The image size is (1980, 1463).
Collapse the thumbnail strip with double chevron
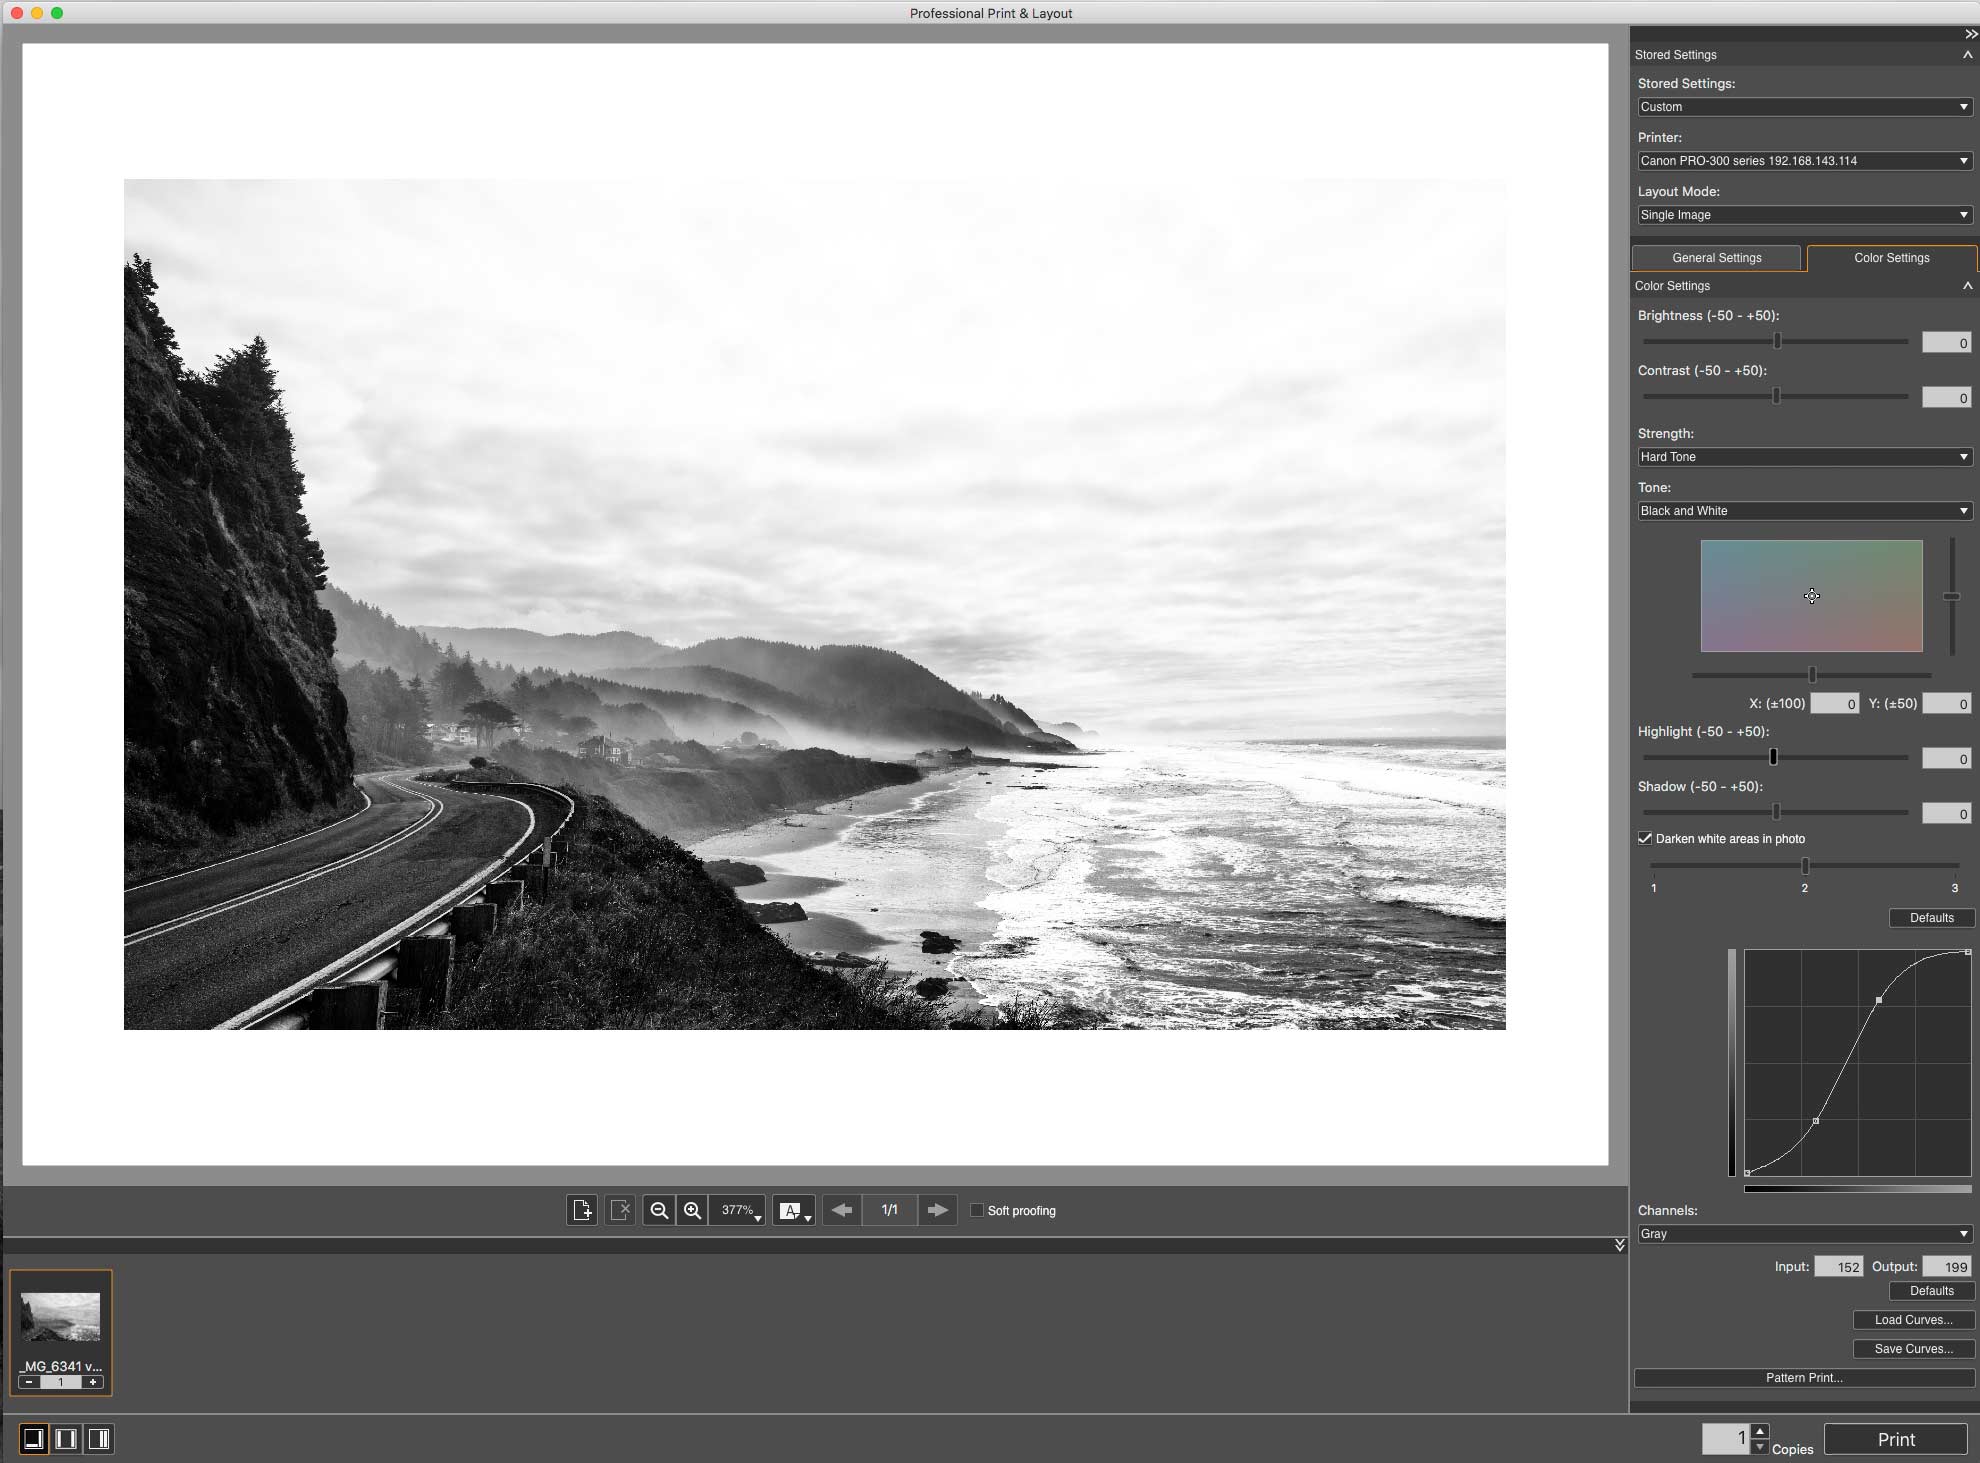coord(1620,1245)
